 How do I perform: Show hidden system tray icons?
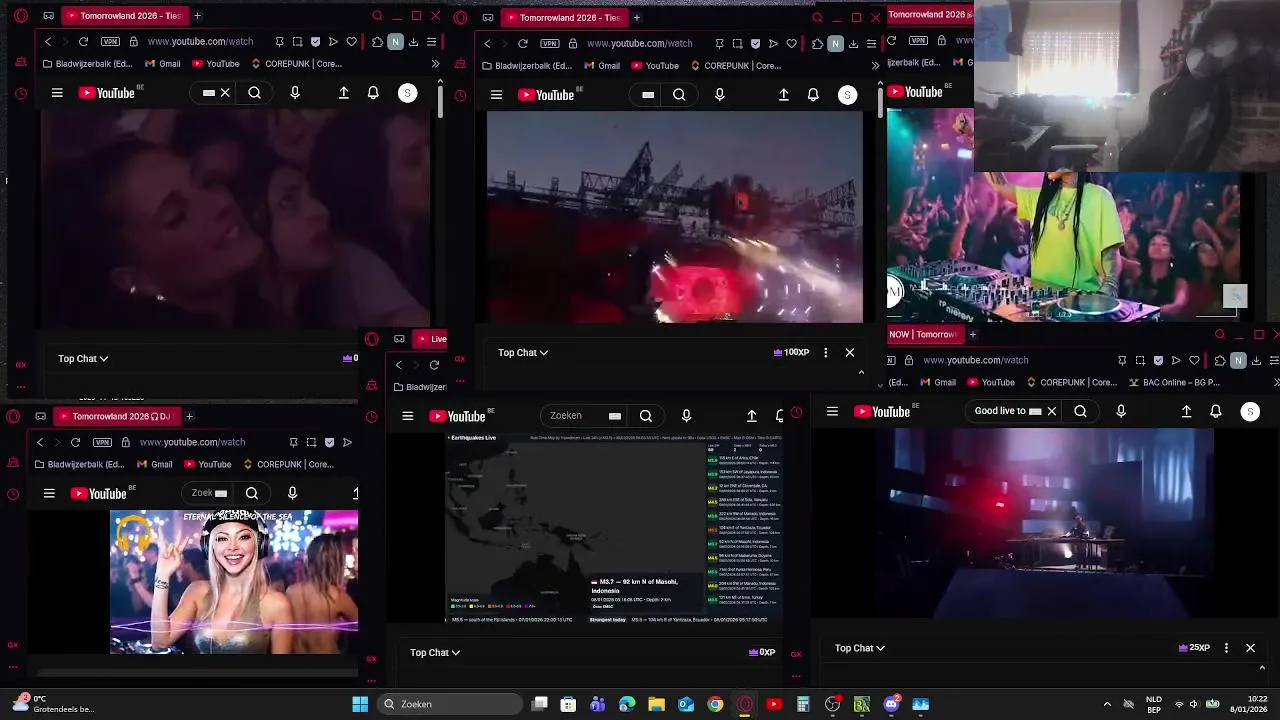(1107, 704)
